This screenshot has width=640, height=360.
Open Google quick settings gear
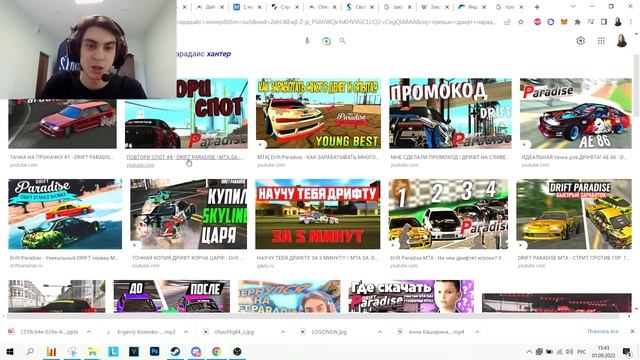point(580,41)
